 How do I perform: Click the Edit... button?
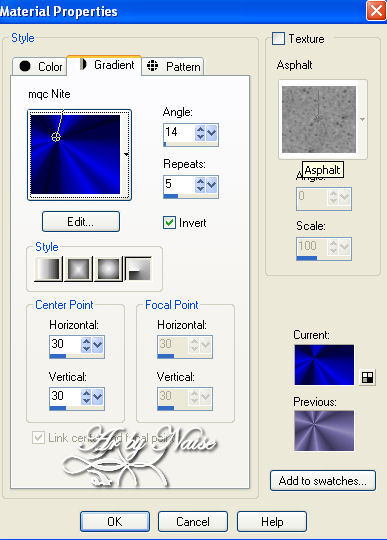tap(81, 221)
